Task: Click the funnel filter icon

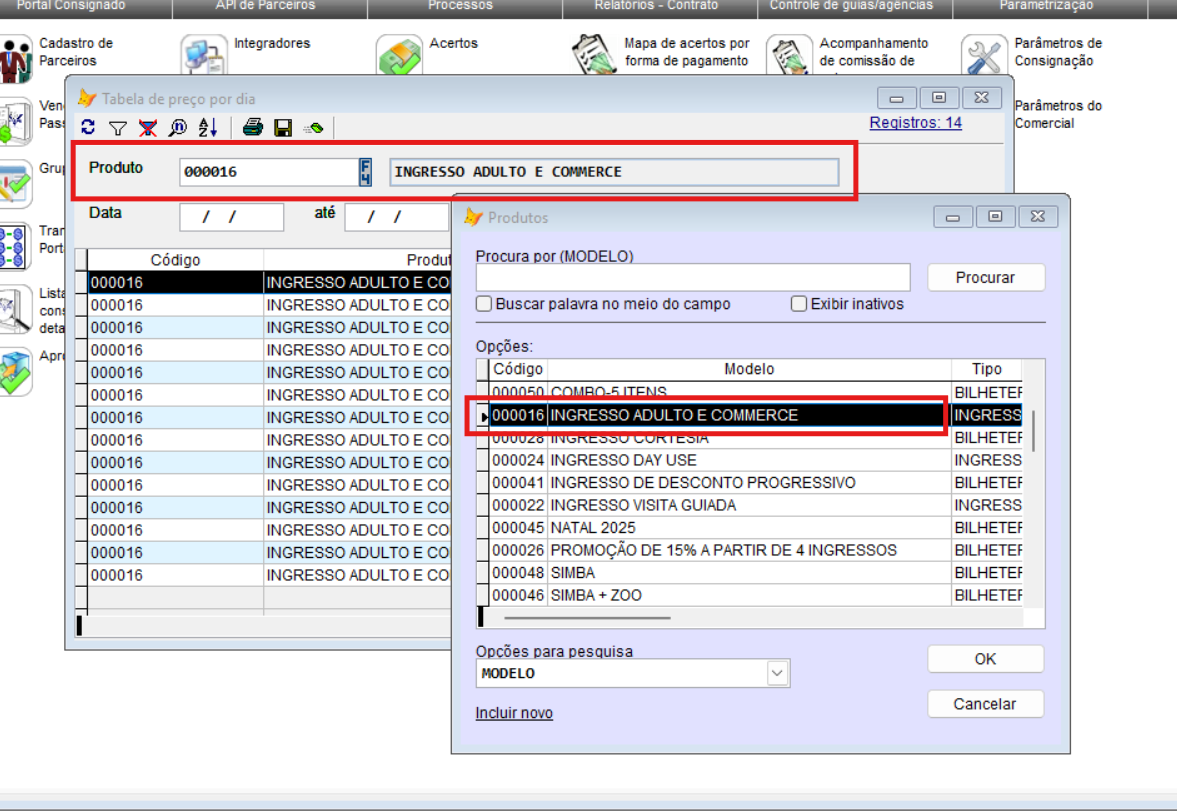Action: tap(118, 127)
